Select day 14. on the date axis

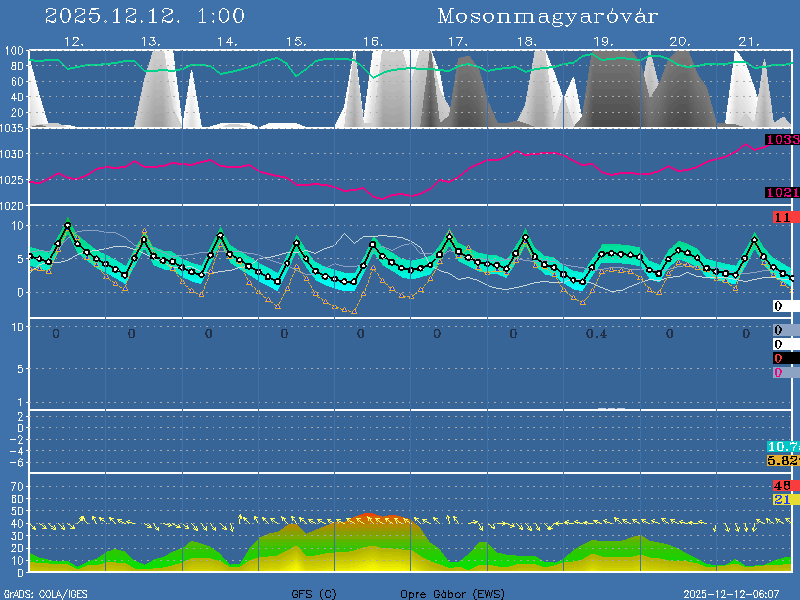point(227,42)
